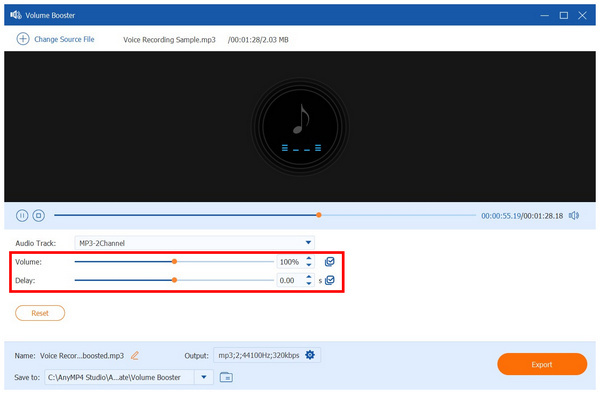
Task: Open the save folder icon
Action: tap(226, 377)
